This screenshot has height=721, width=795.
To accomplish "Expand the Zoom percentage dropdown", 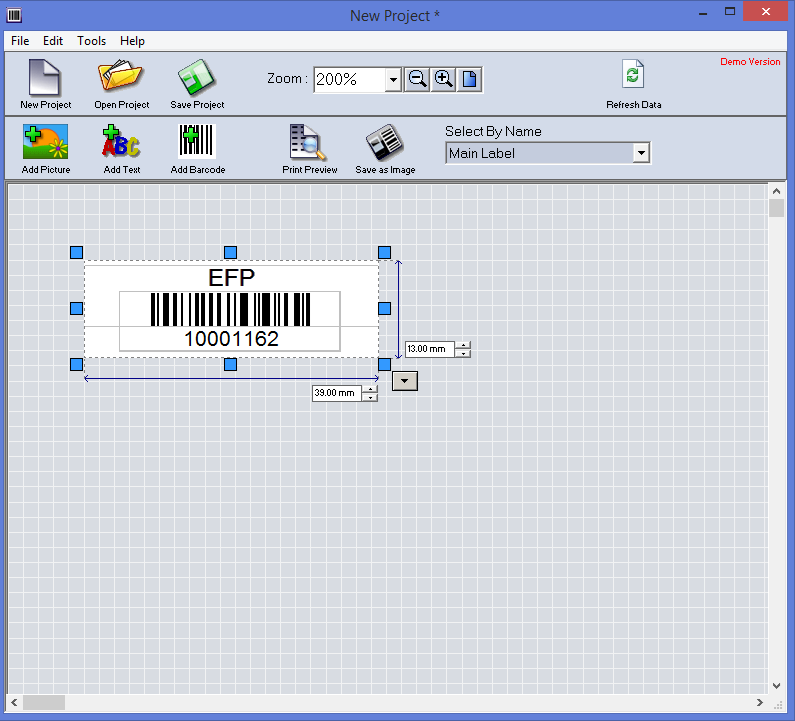I will click(x=393, y=80).
